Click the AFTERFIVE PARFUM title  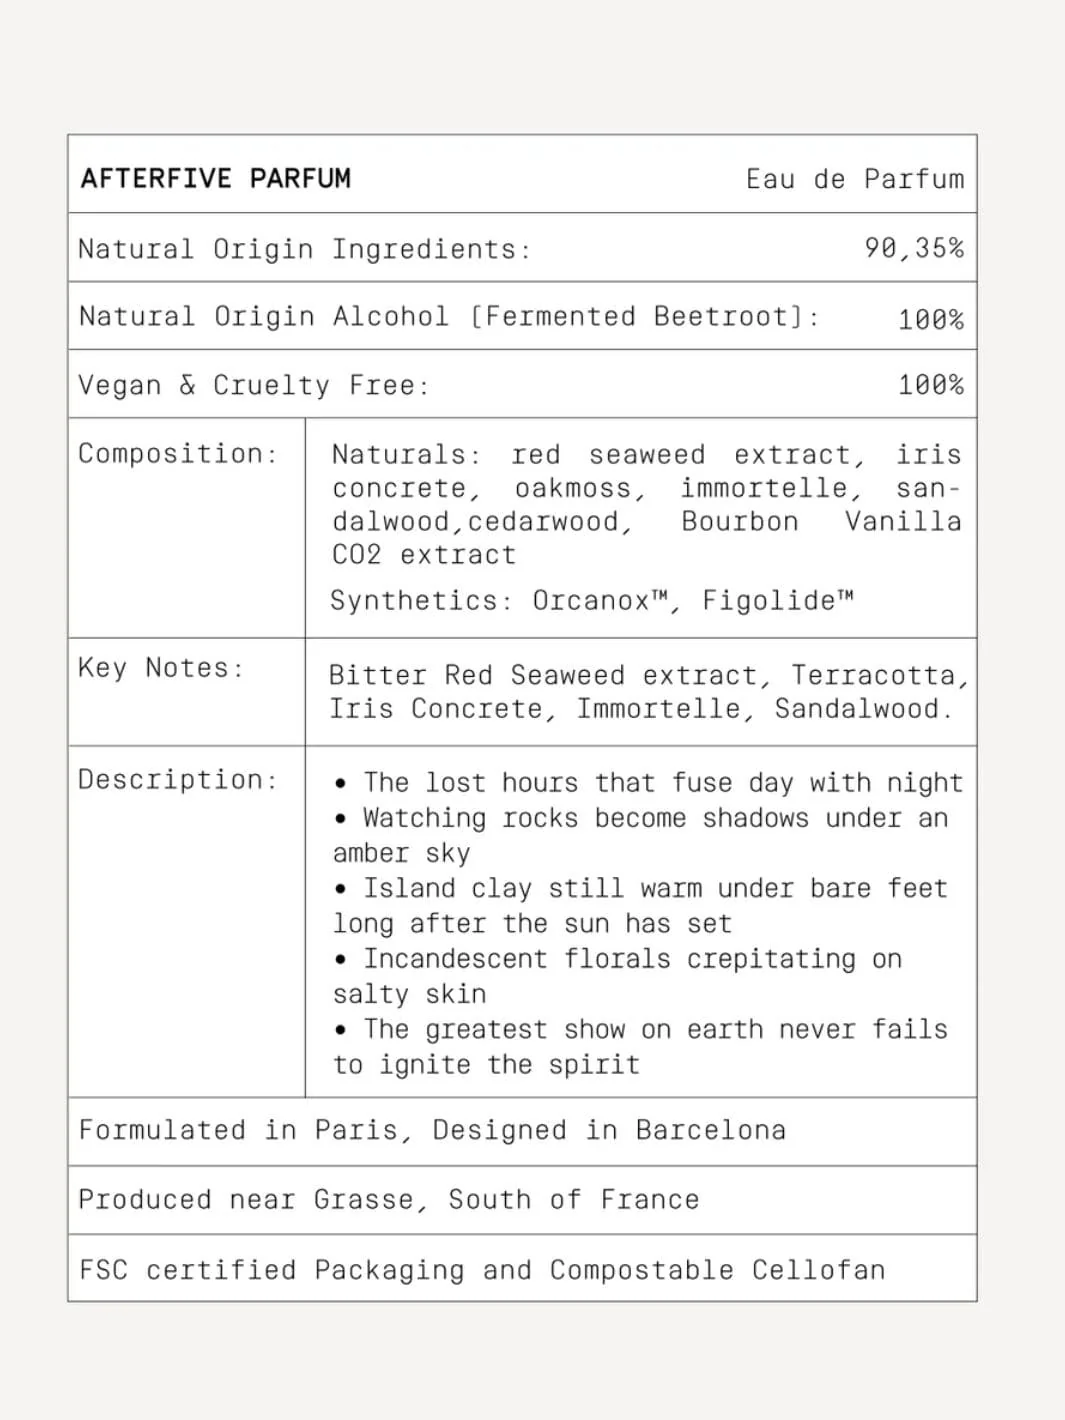tap(216, 178)
